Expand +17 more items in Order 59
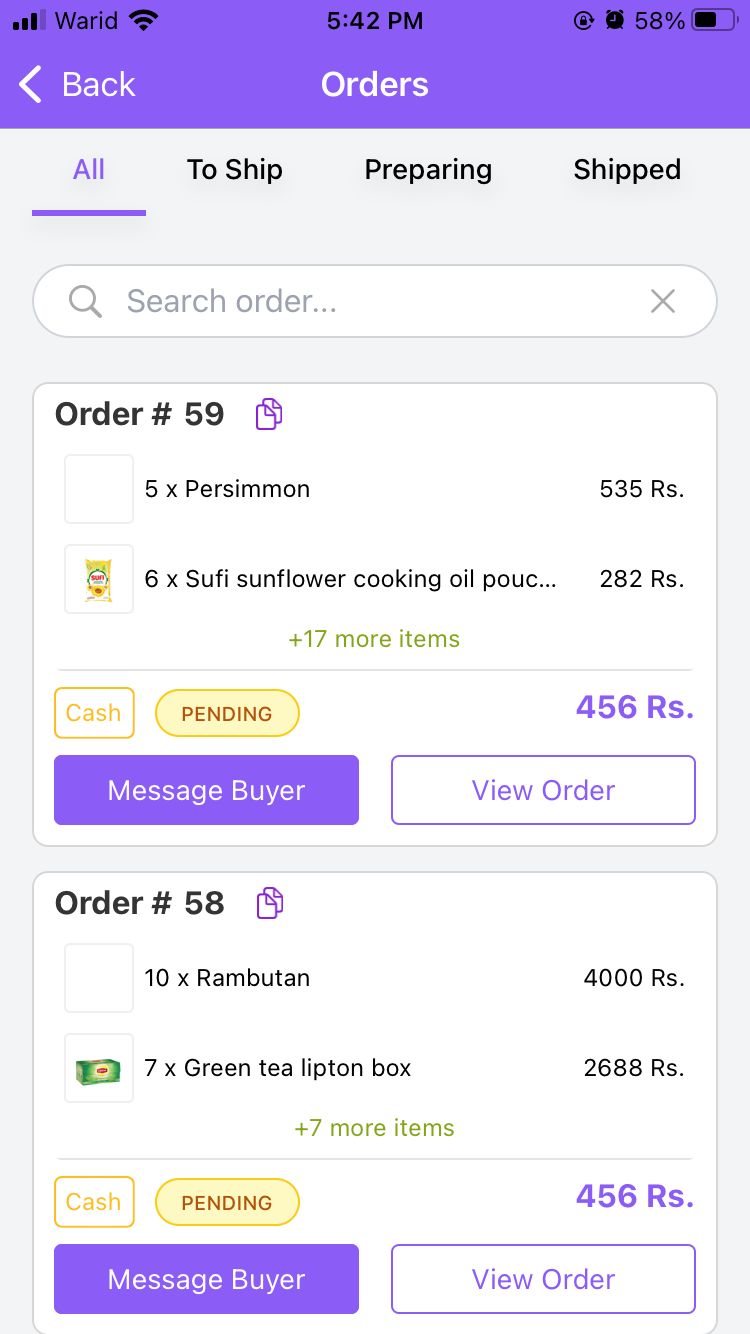 pyautogui.click(x=374, y=639)
